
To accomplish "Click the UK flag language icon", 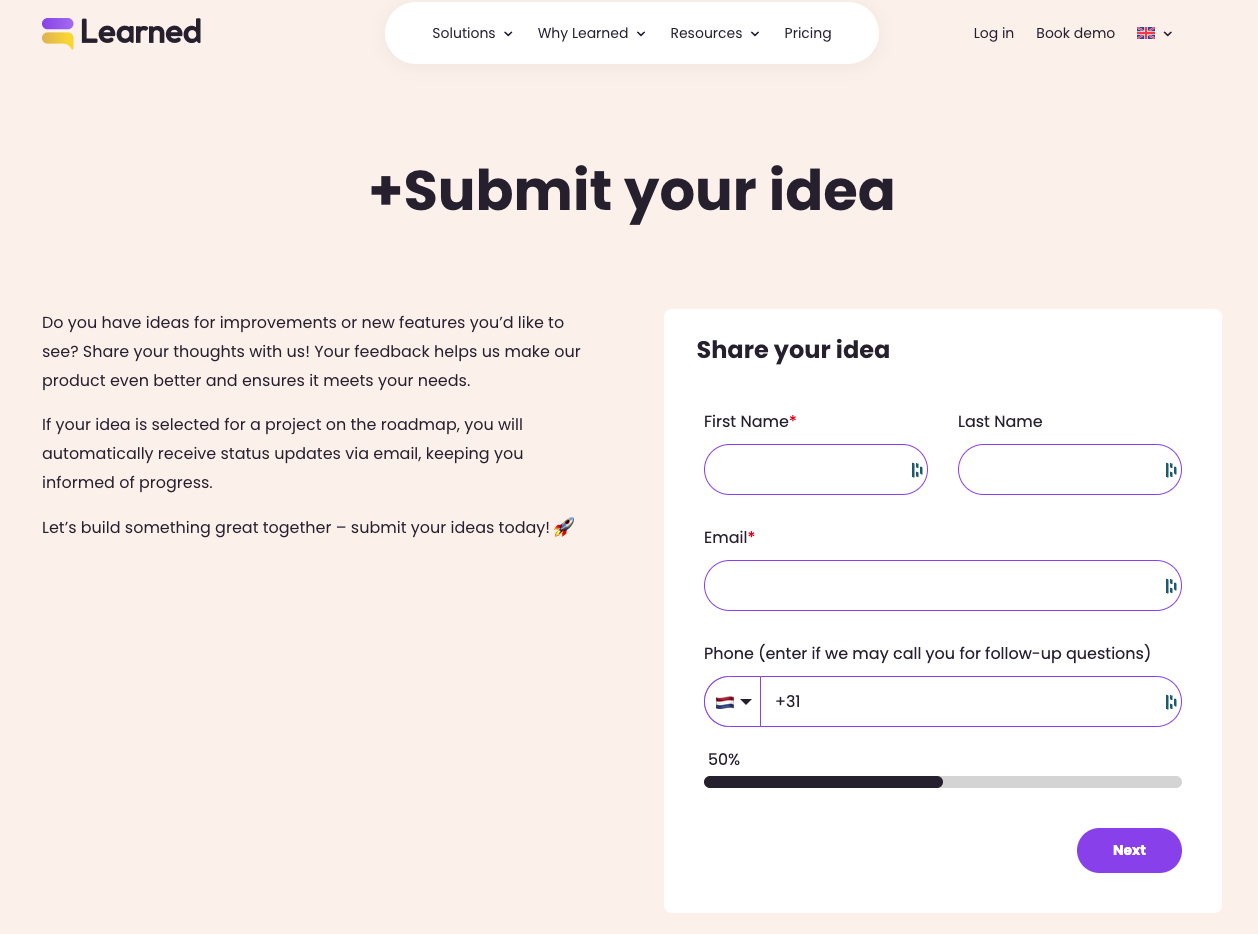I will point(1146,33).
